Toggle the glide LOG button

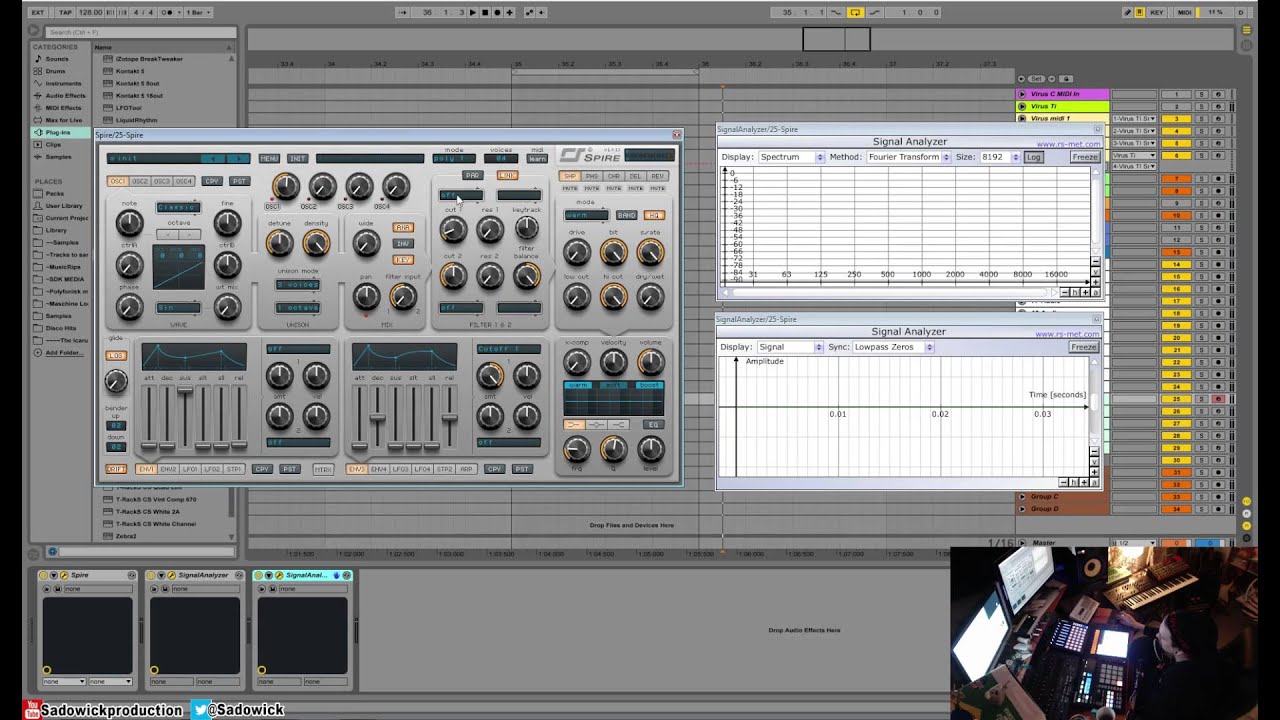point(117,356)
